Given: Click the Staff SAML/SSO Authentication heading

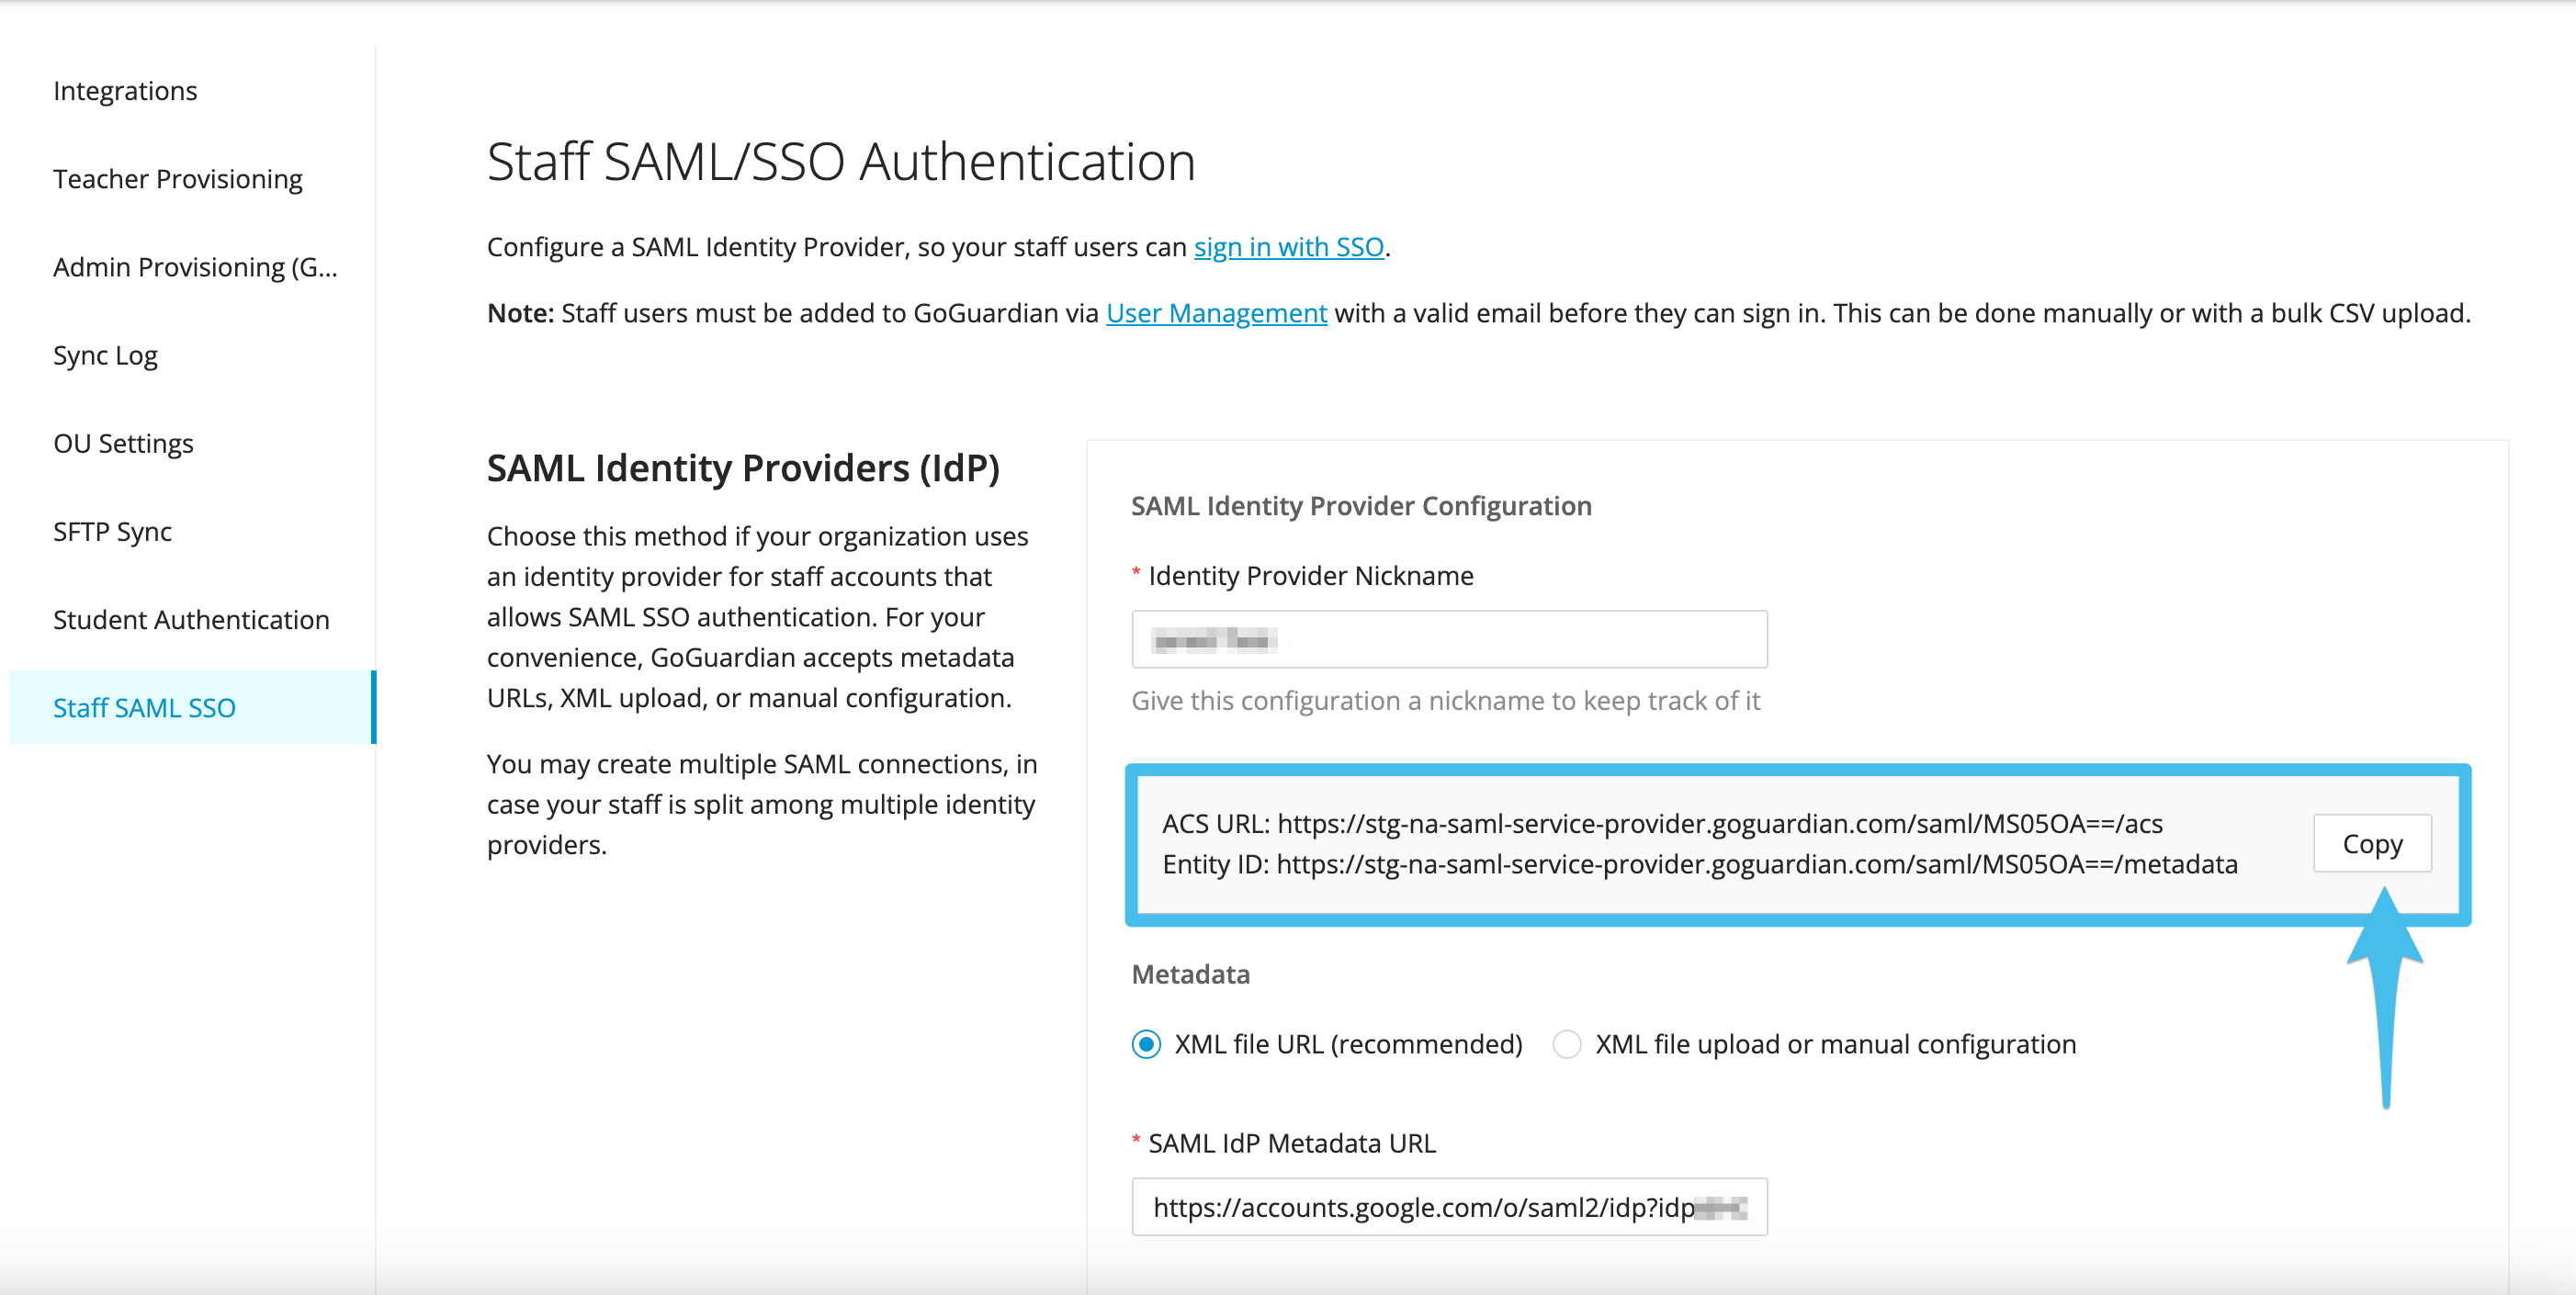Looking at the screenshot, I should (840, 161).
